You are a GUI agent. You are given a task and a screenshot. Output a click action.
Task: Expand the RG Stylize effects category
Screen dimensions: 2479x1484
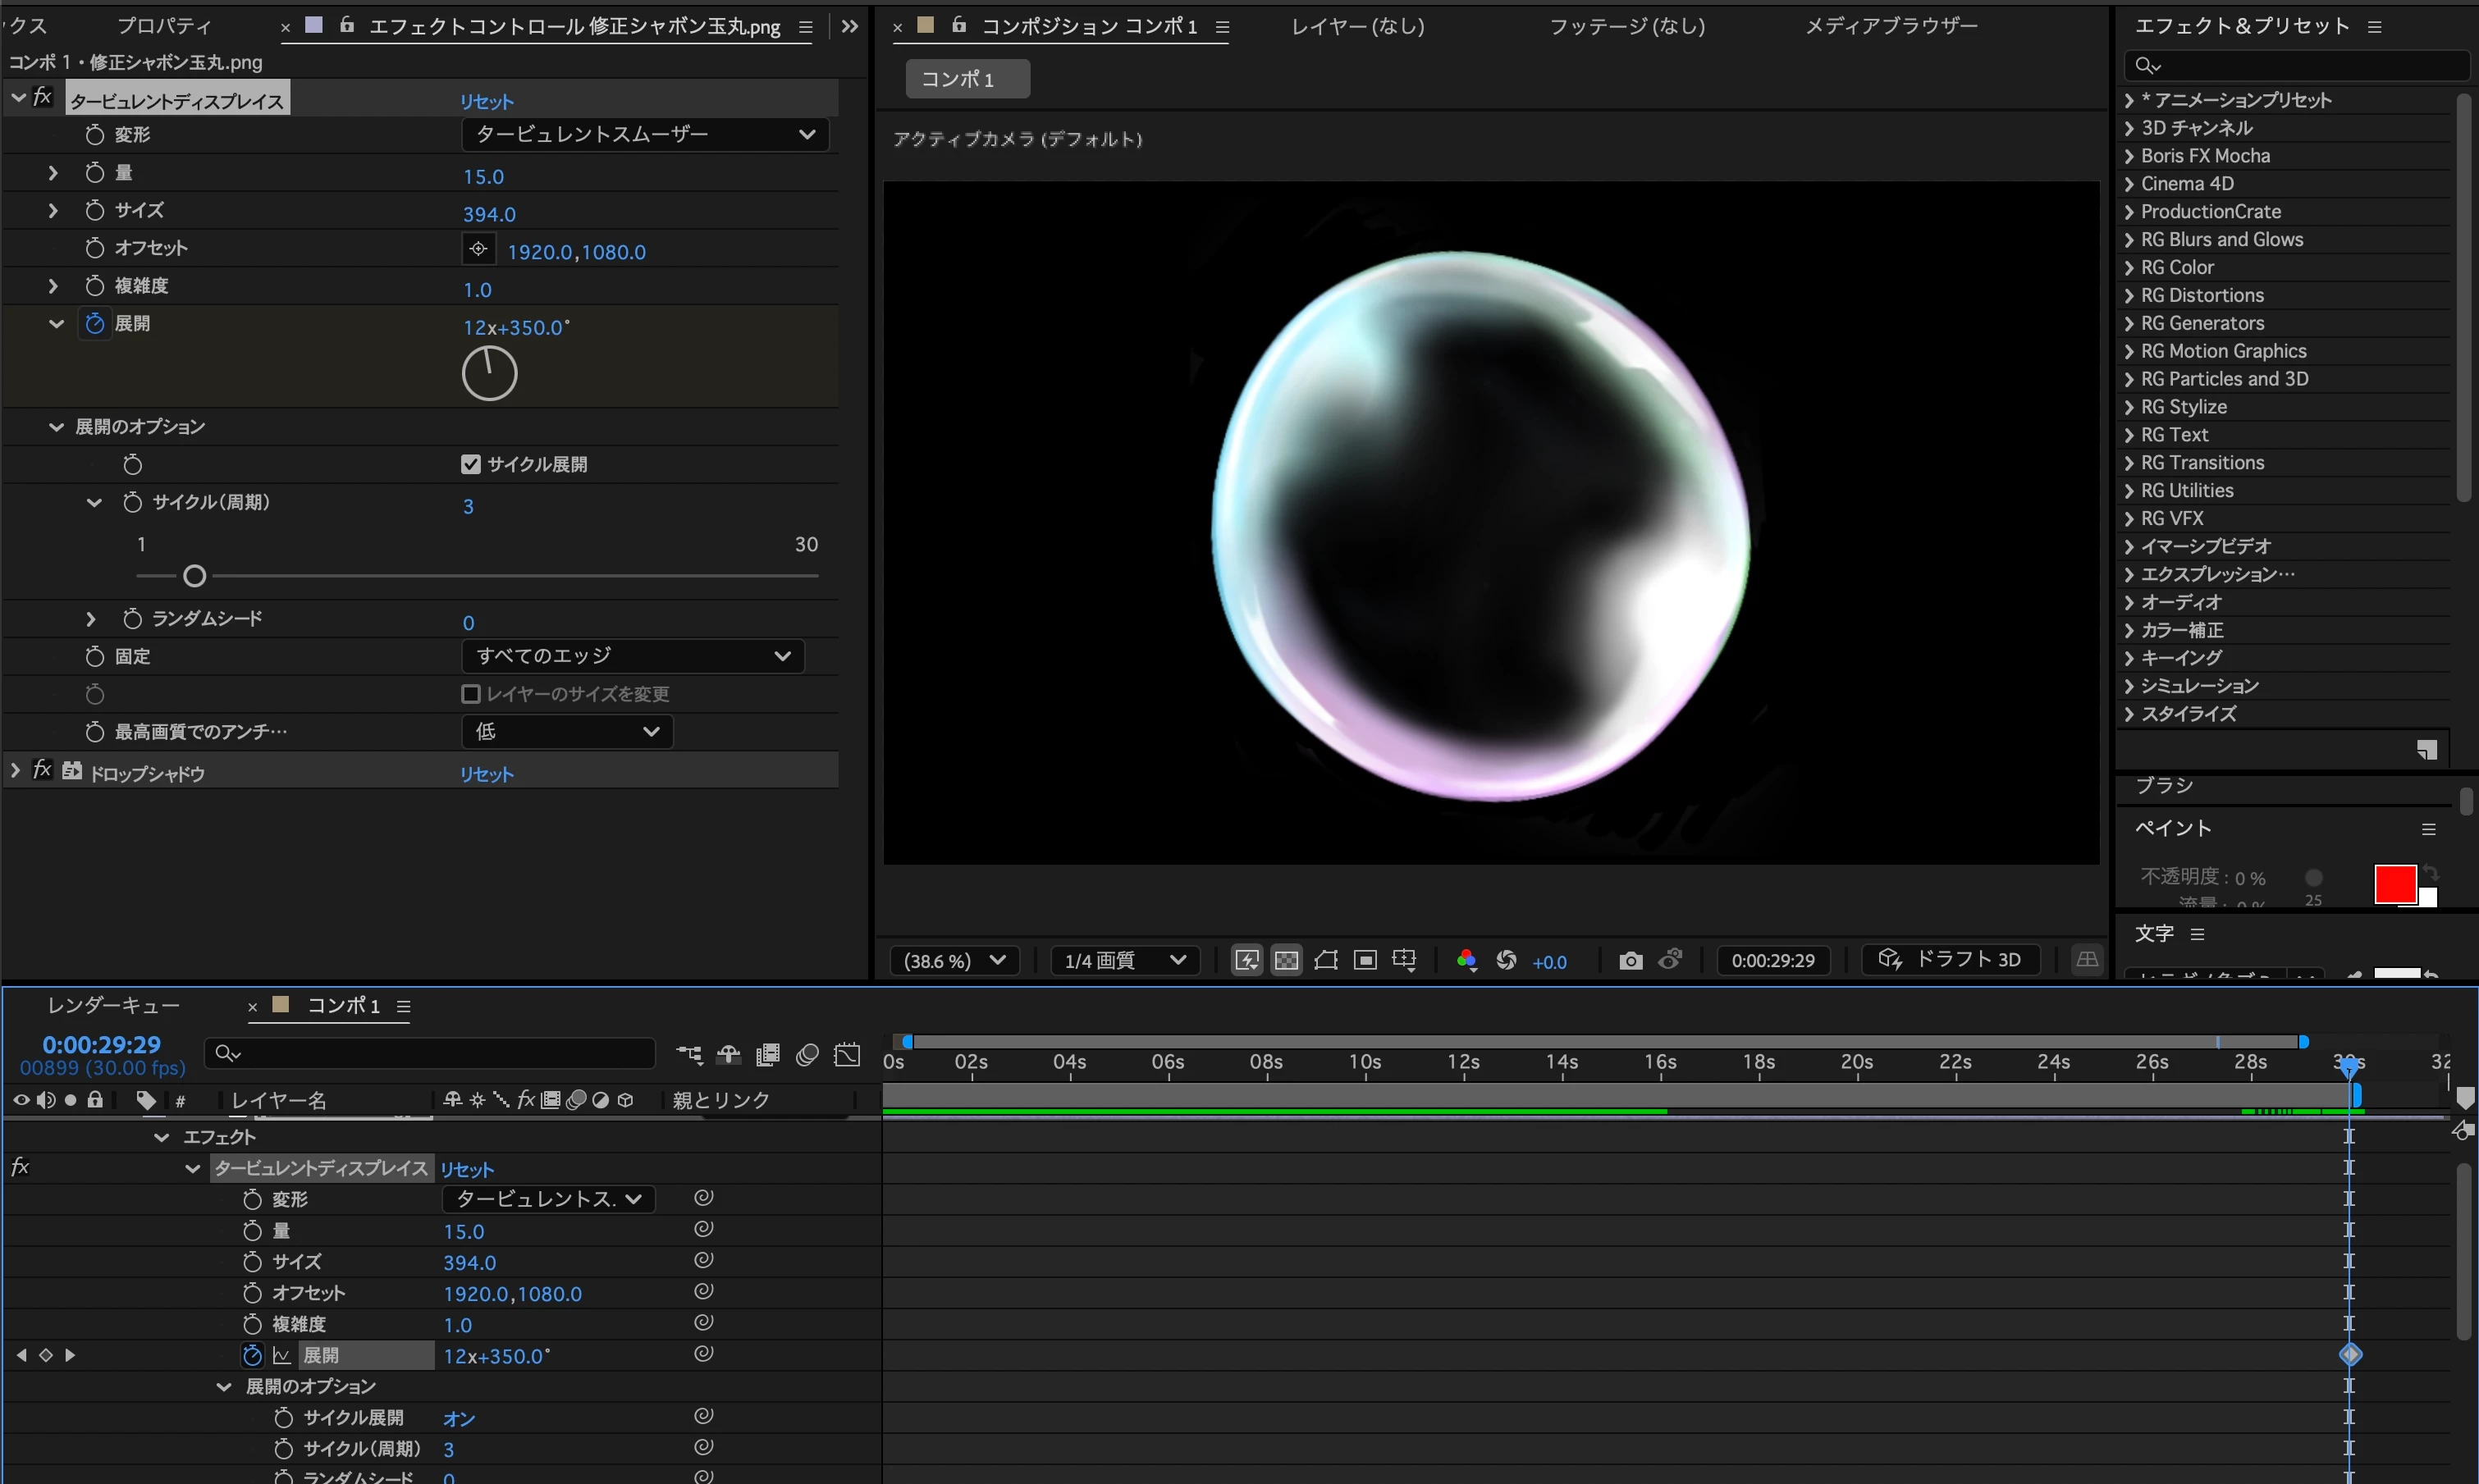point(2129,407)
